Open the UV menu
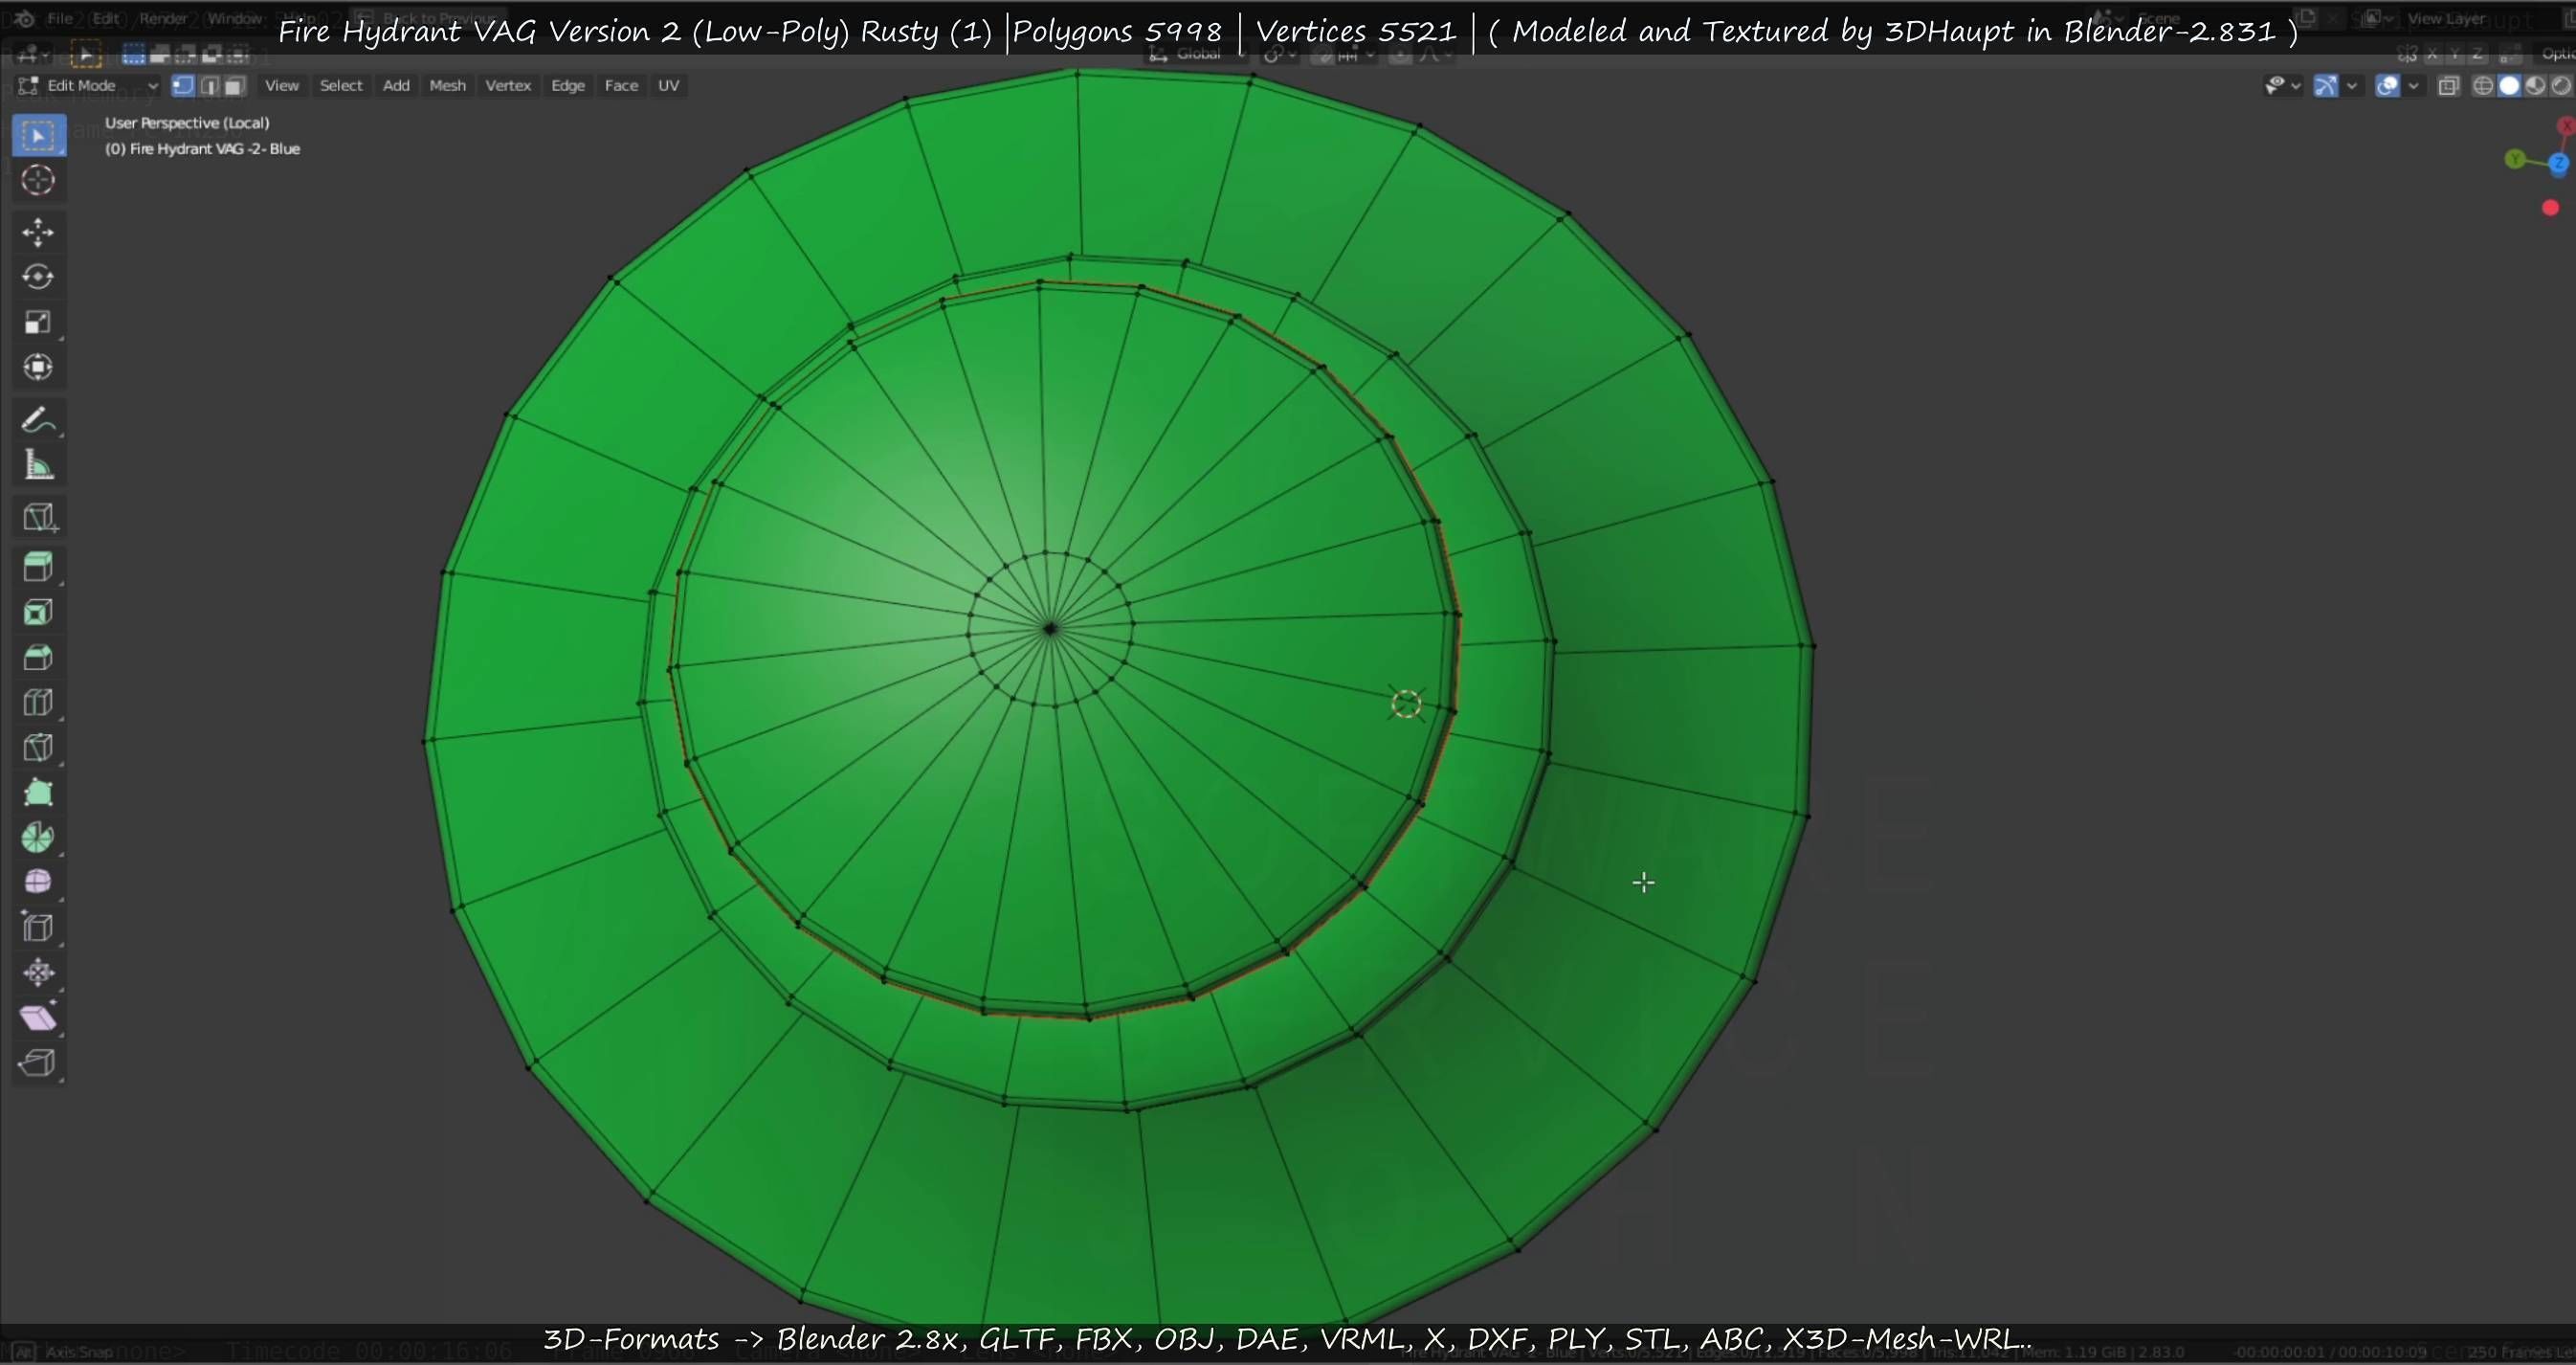The width and height of the screenshot is (2576, 1365). (668, 86)
